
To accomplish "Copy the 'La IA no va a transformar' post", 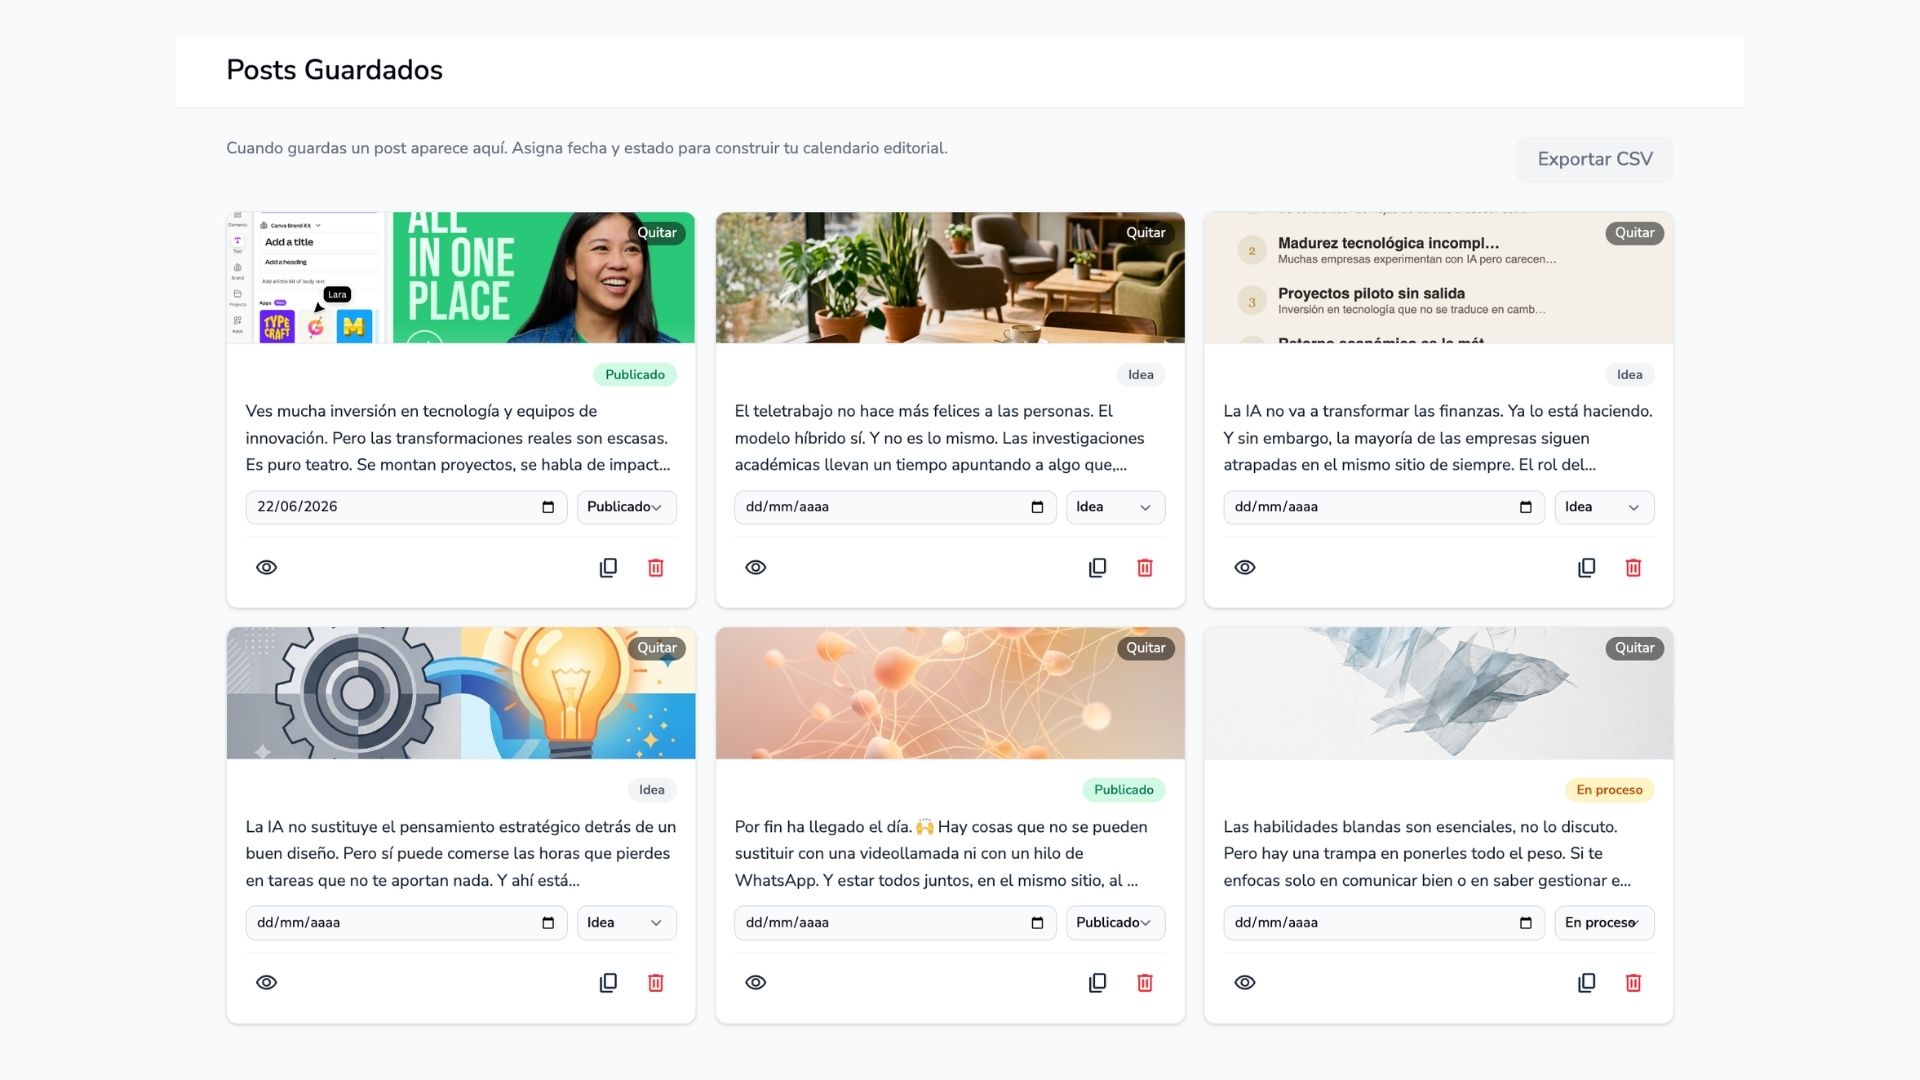I will (1586, 567).
